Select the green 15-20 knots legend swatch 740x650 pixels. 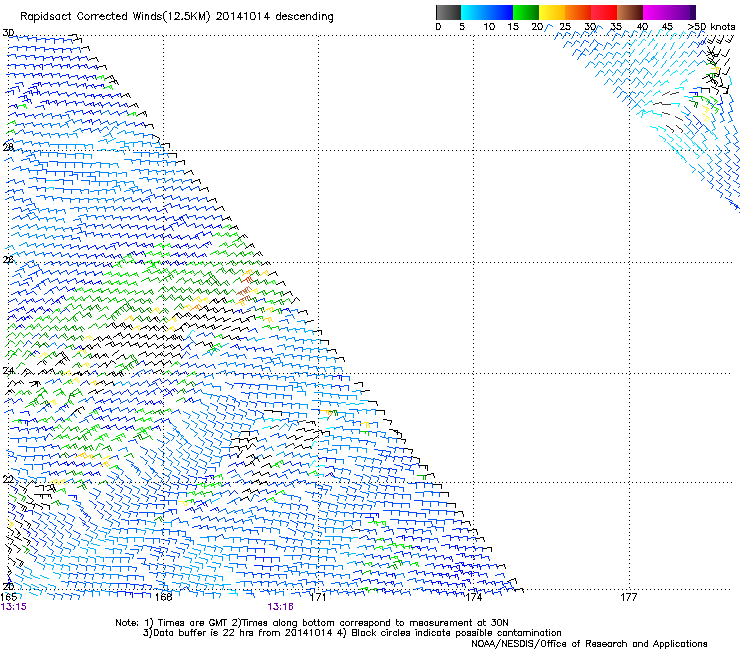pyautogui.click(x=526, y=12)
